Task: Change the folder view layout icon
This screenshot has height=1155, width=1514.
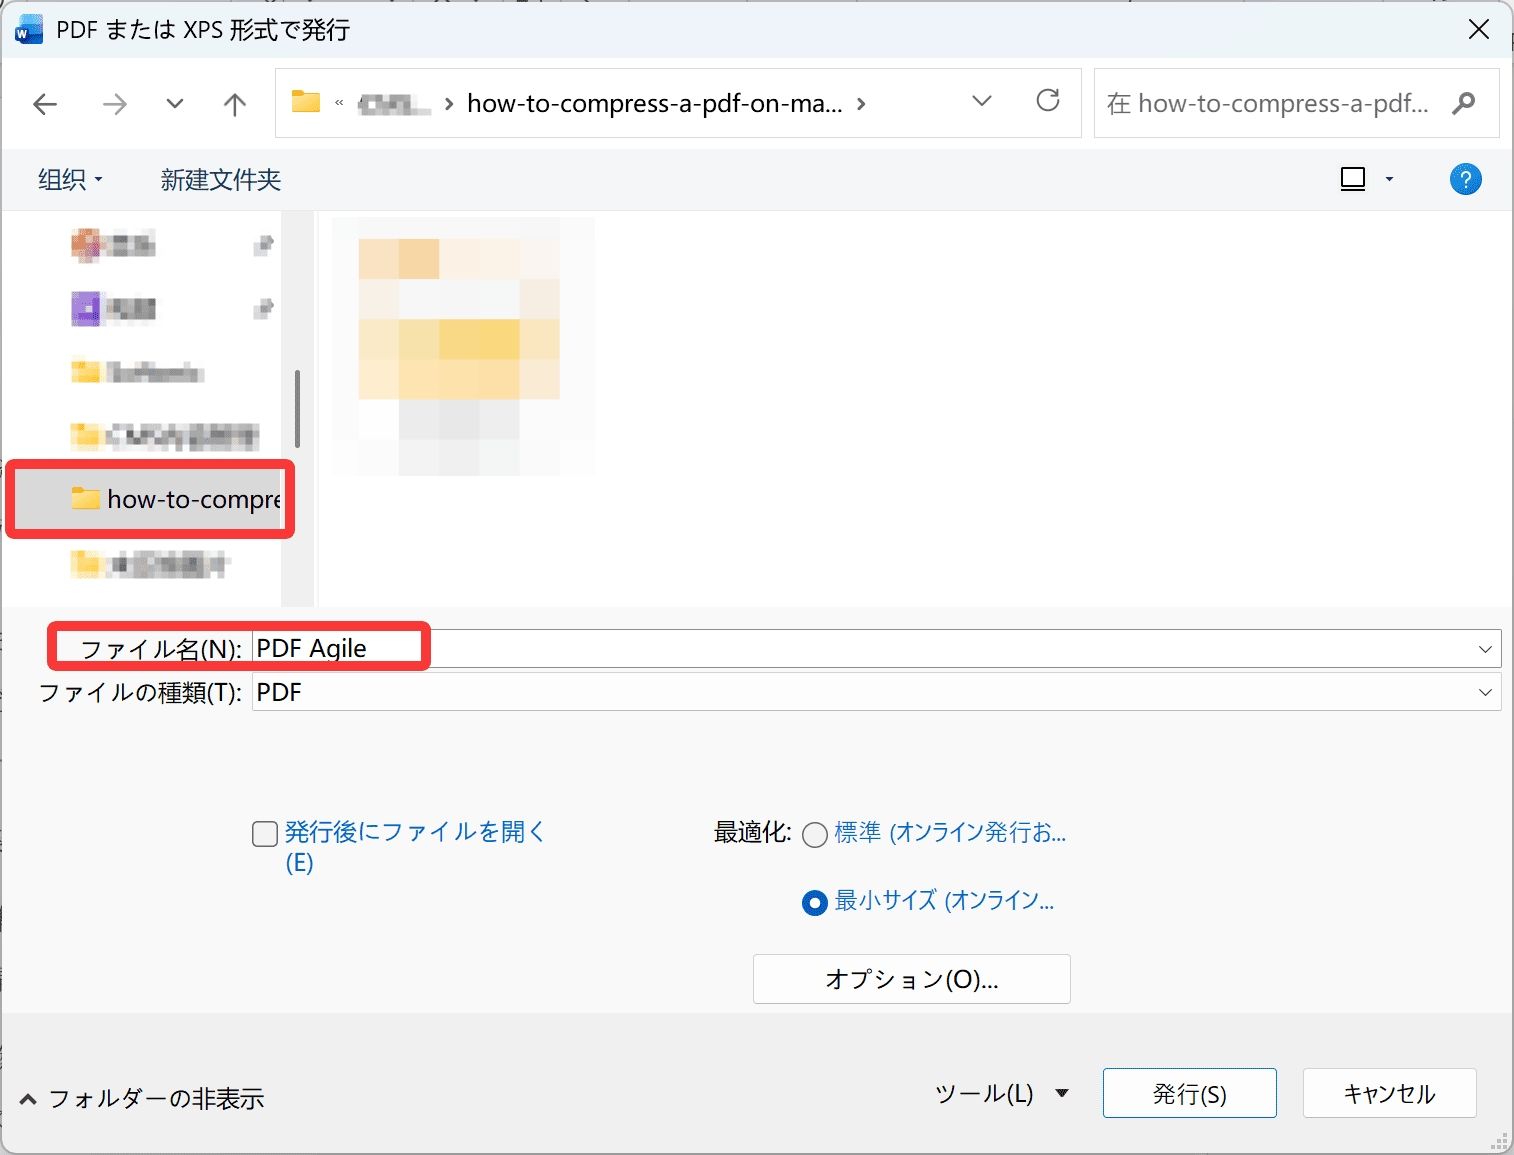Action: (x=1352, y=178)
